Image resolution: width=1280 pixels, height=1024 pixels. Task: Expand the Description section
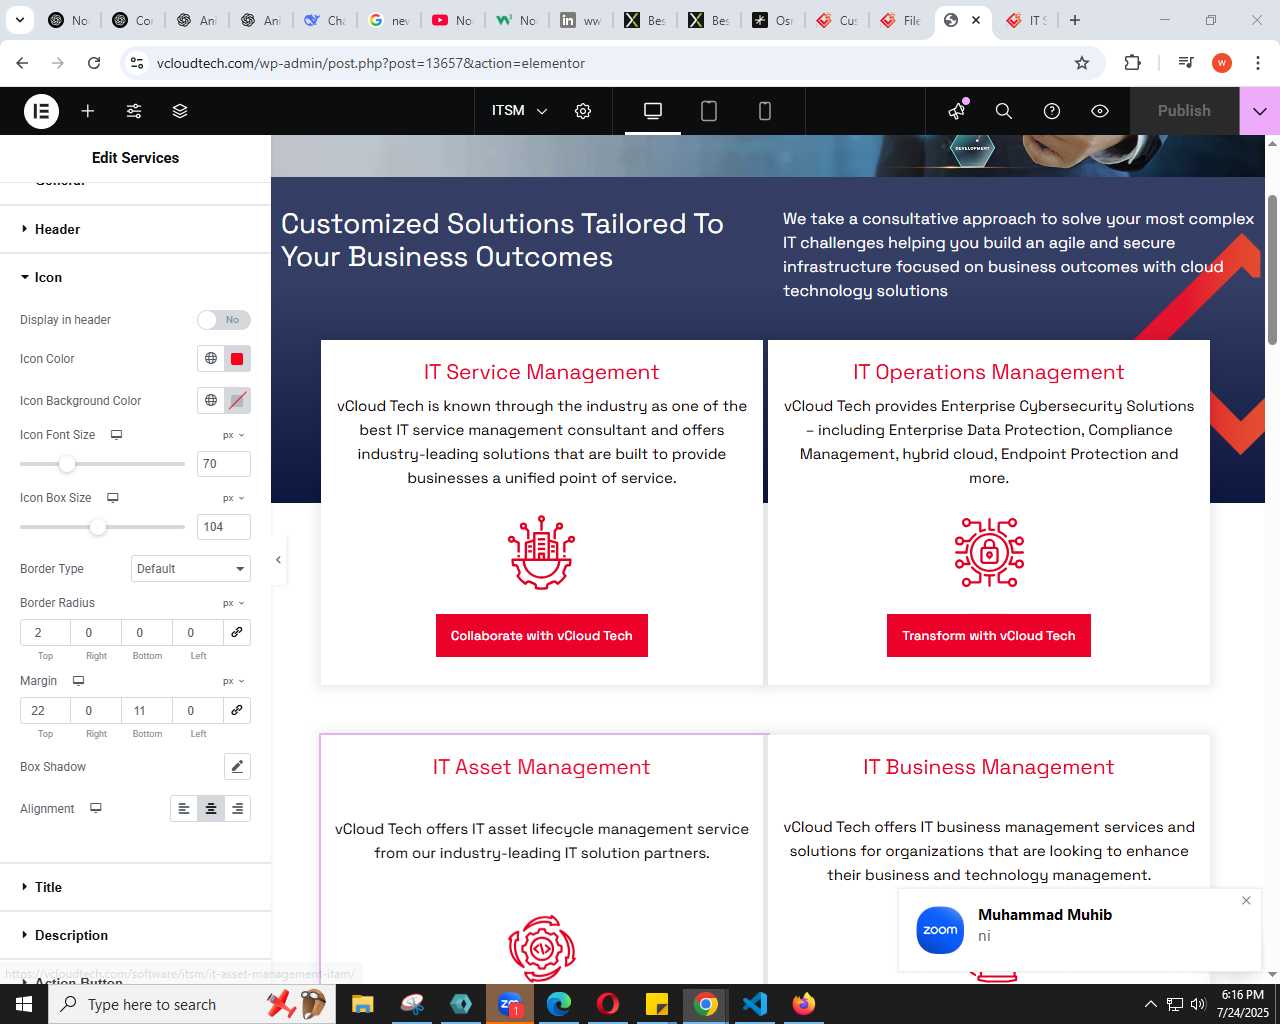135,935
